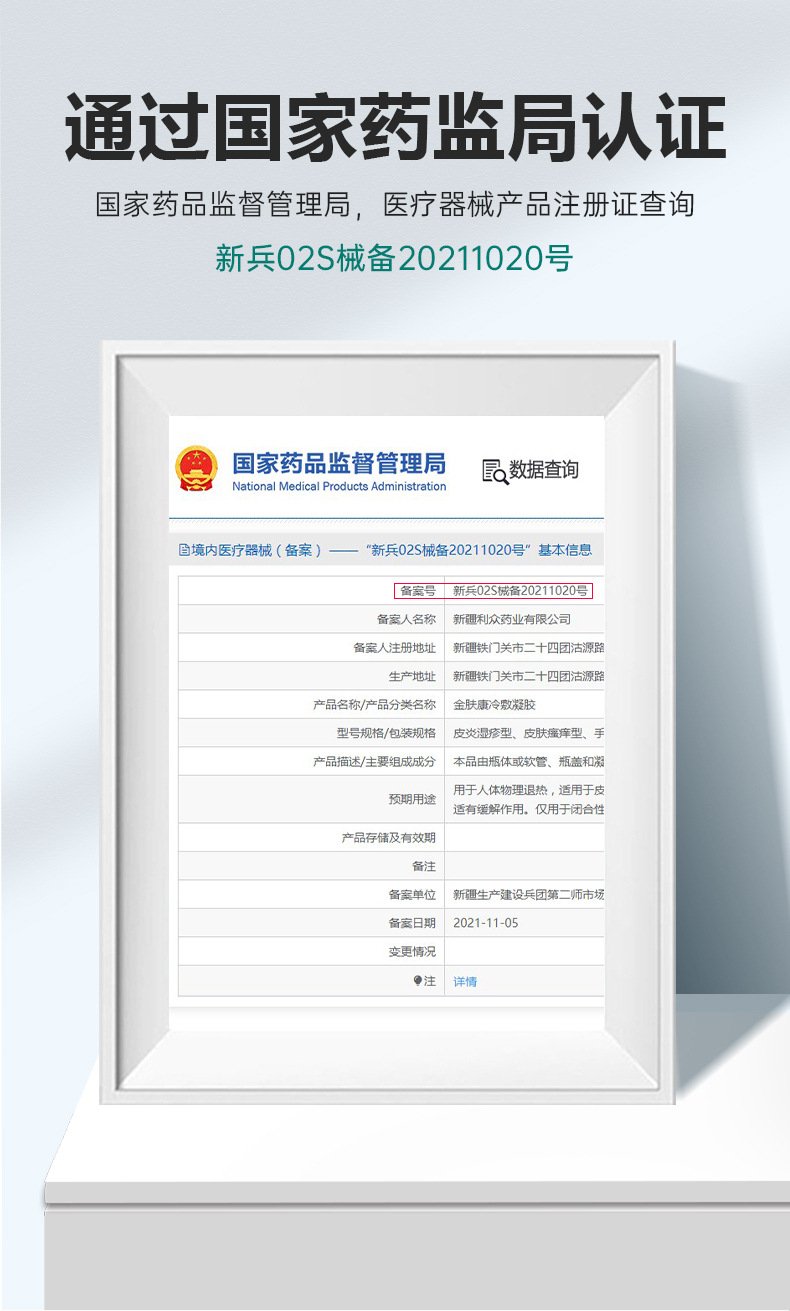Select the 预期用途 label cell
790x1311 pixels.
point(312,799)
